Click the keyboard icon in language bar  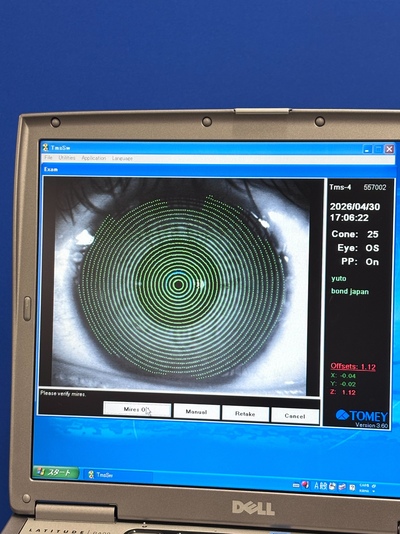tap(296, 485)
